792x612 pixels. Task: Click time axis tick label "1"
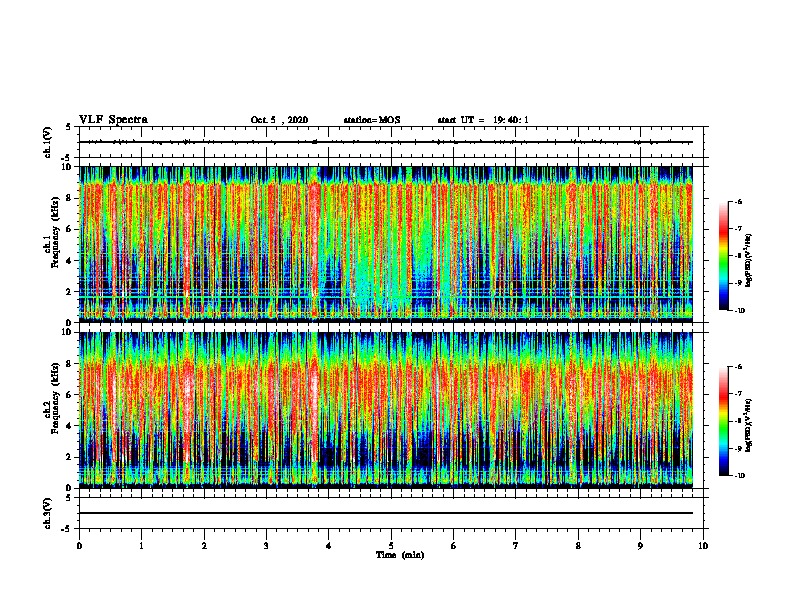[x=141, y=546]
